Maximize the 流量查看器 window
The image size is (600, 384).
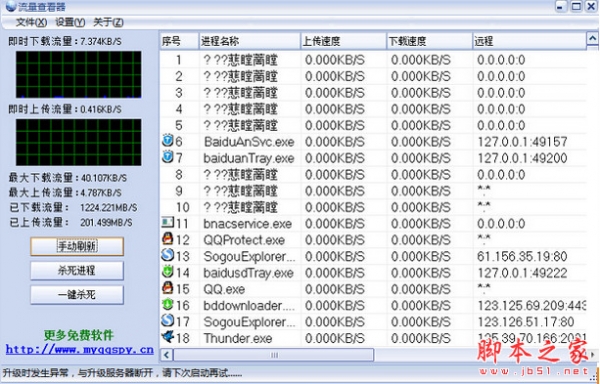click(576, 7)
